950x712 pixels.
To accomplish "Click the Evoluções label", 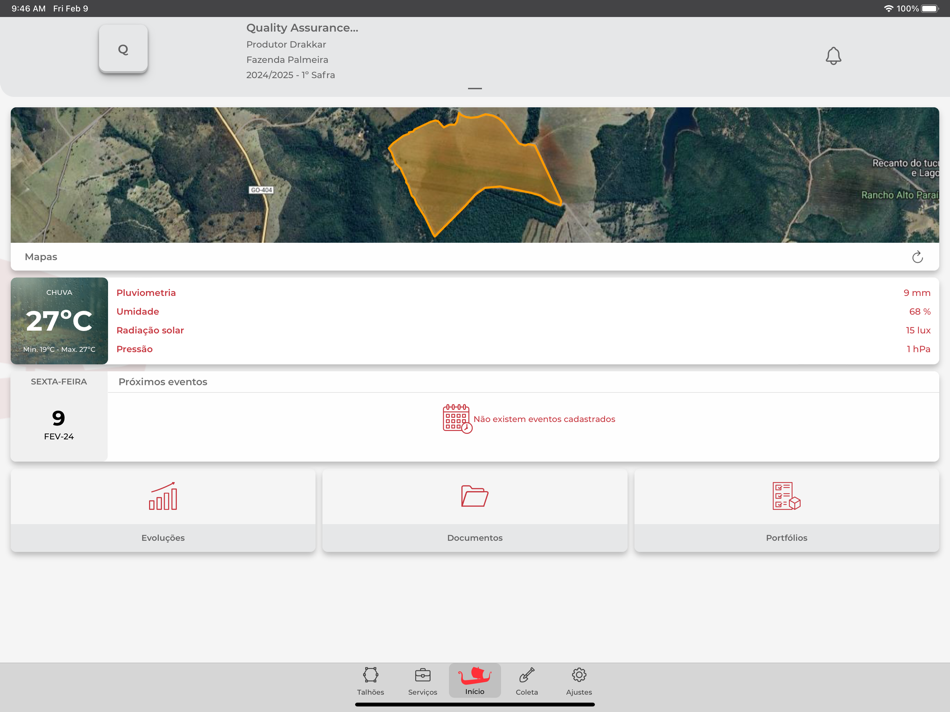I will [x=163, y=537].
